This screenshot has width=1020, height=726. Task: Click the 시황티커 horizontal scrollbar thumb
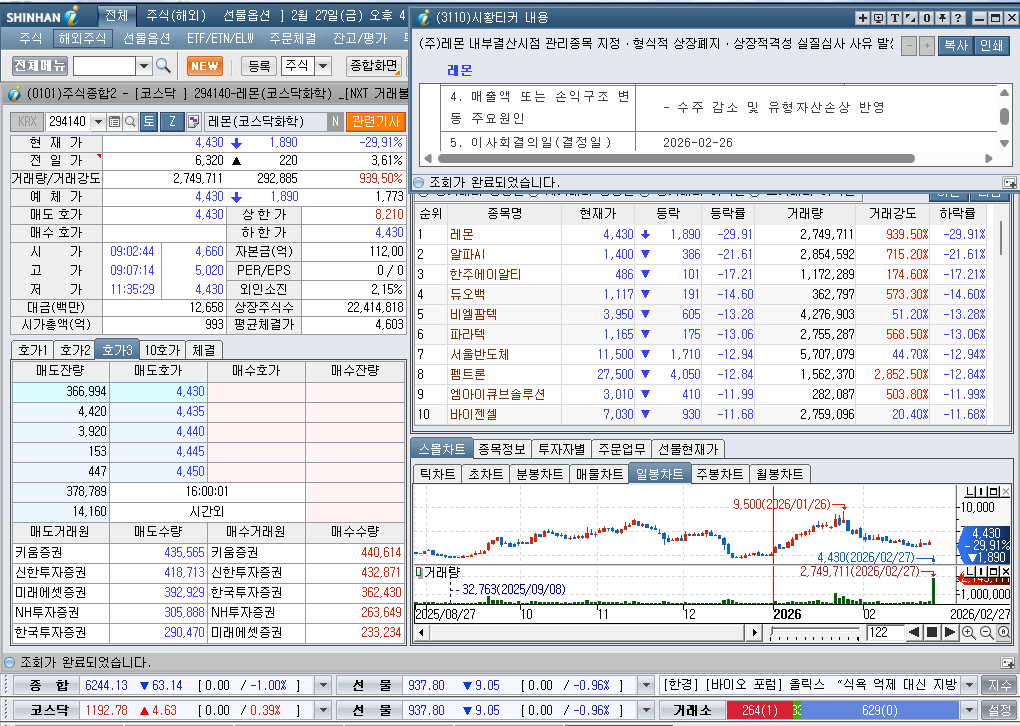tap(677, 158)
